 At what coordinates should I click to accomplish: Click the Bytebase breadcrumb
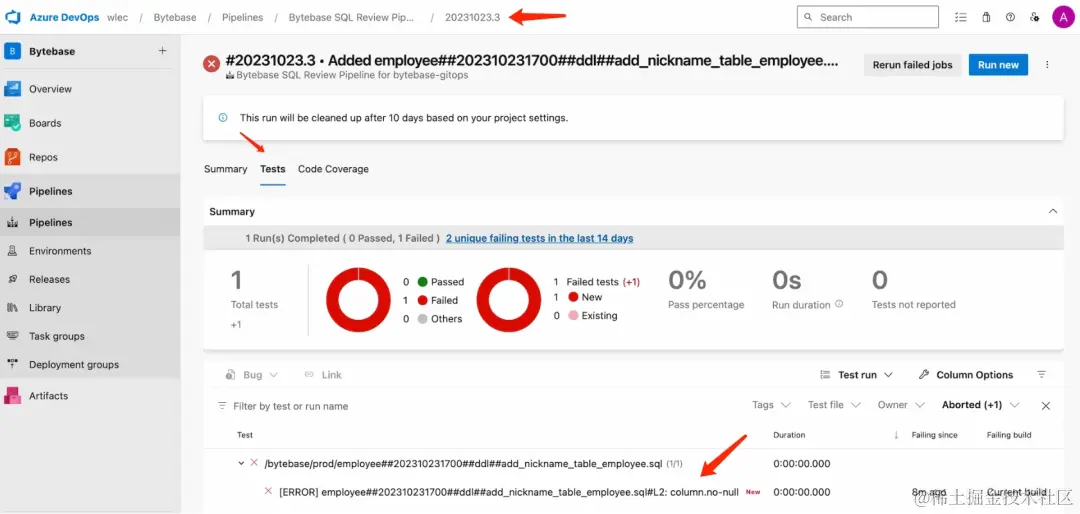coord(175,17)
